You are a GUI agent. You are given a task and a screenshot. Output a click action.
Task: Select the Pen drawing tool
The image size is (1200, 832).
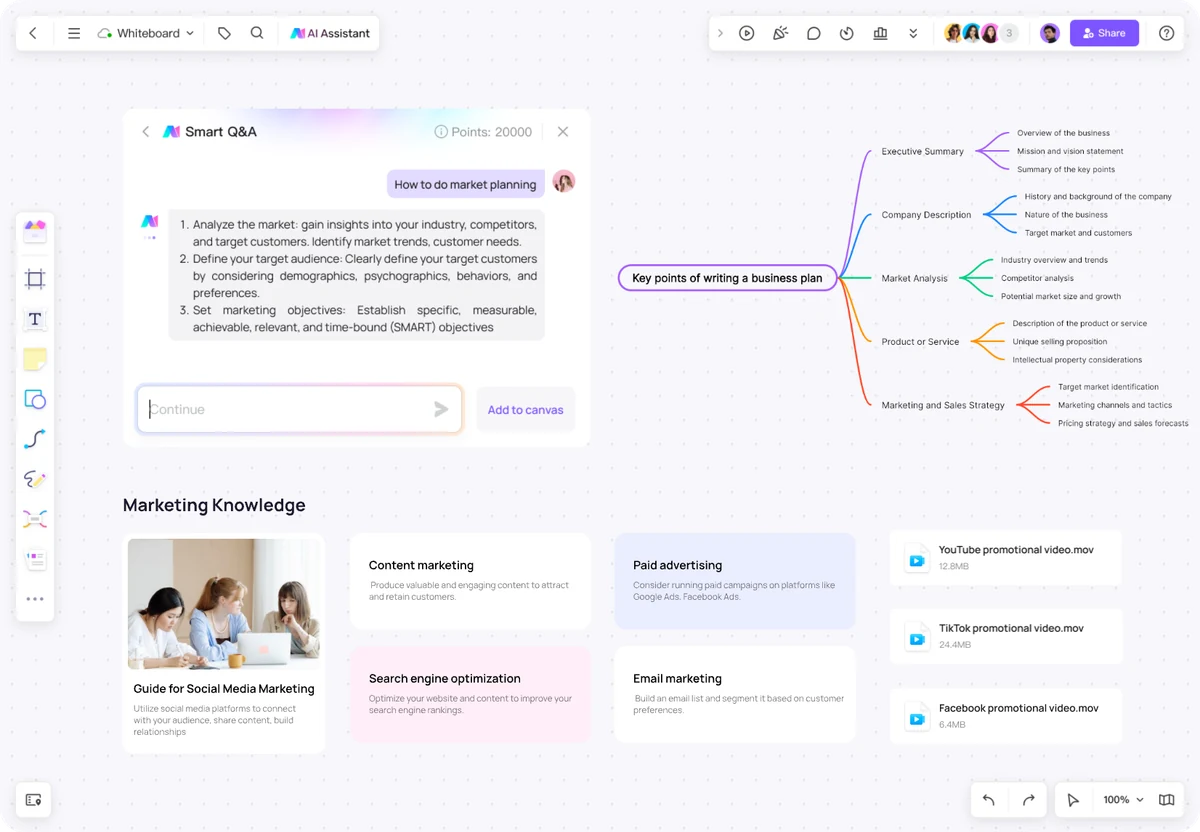tap(35, 479)
